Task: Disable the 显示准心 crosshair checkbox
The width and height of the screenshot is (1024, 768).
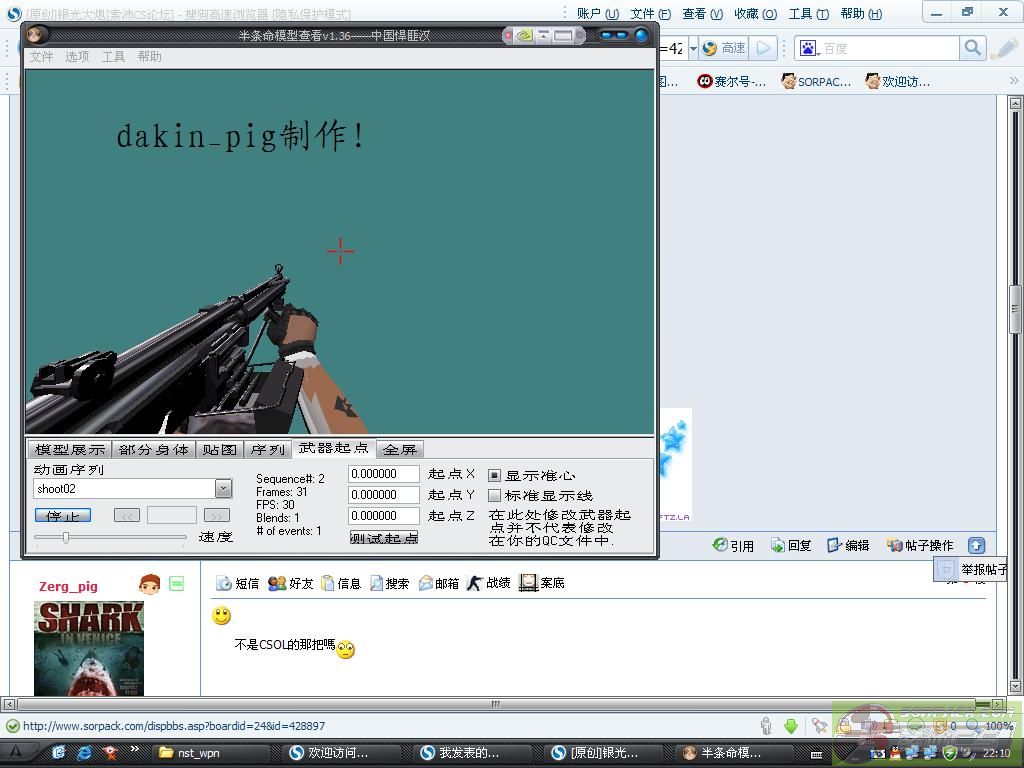Action: point(494,476)
